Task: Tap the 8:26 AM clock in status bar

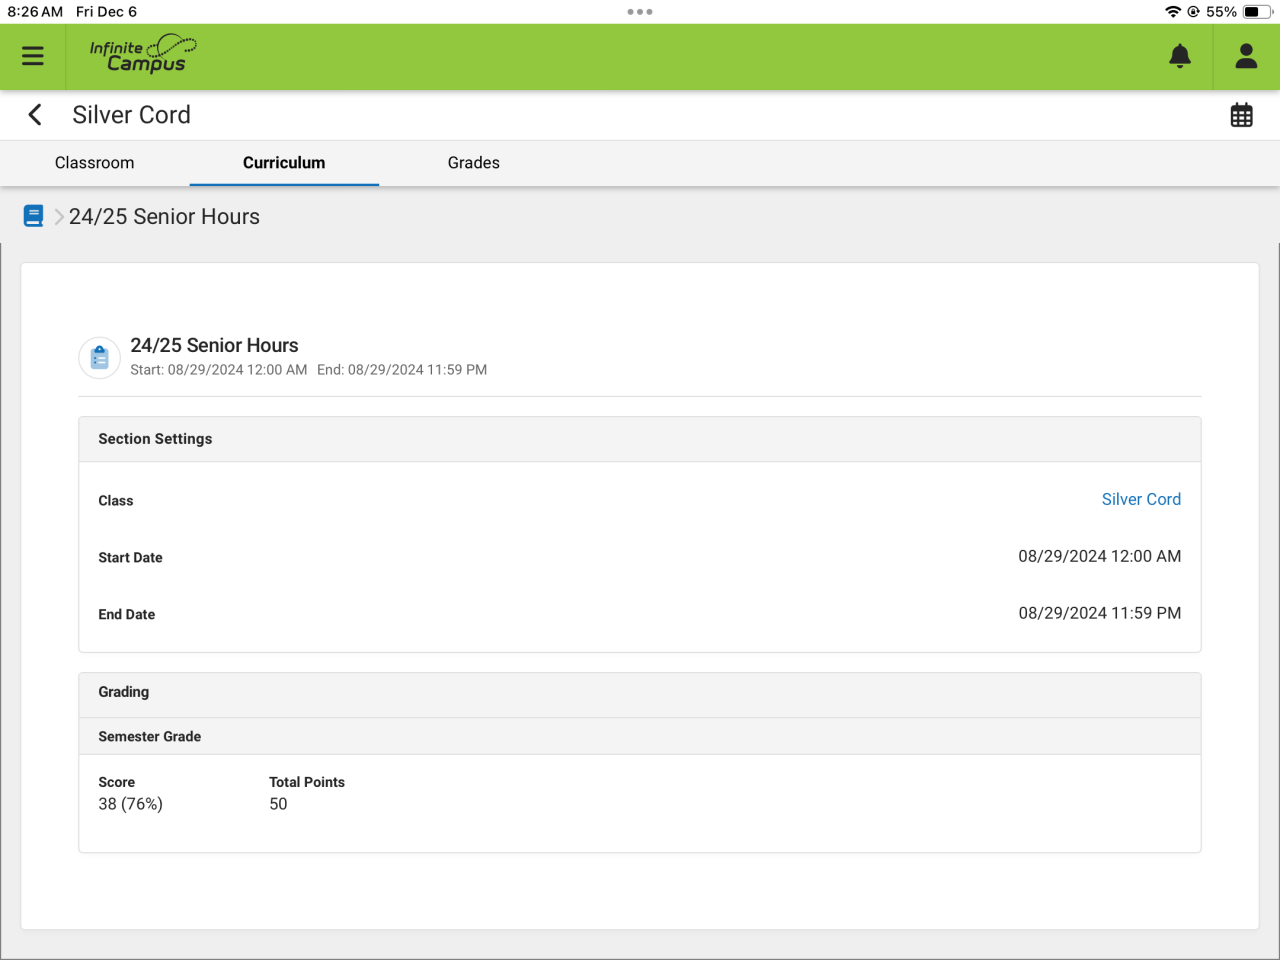Action: tap(35, 12)
